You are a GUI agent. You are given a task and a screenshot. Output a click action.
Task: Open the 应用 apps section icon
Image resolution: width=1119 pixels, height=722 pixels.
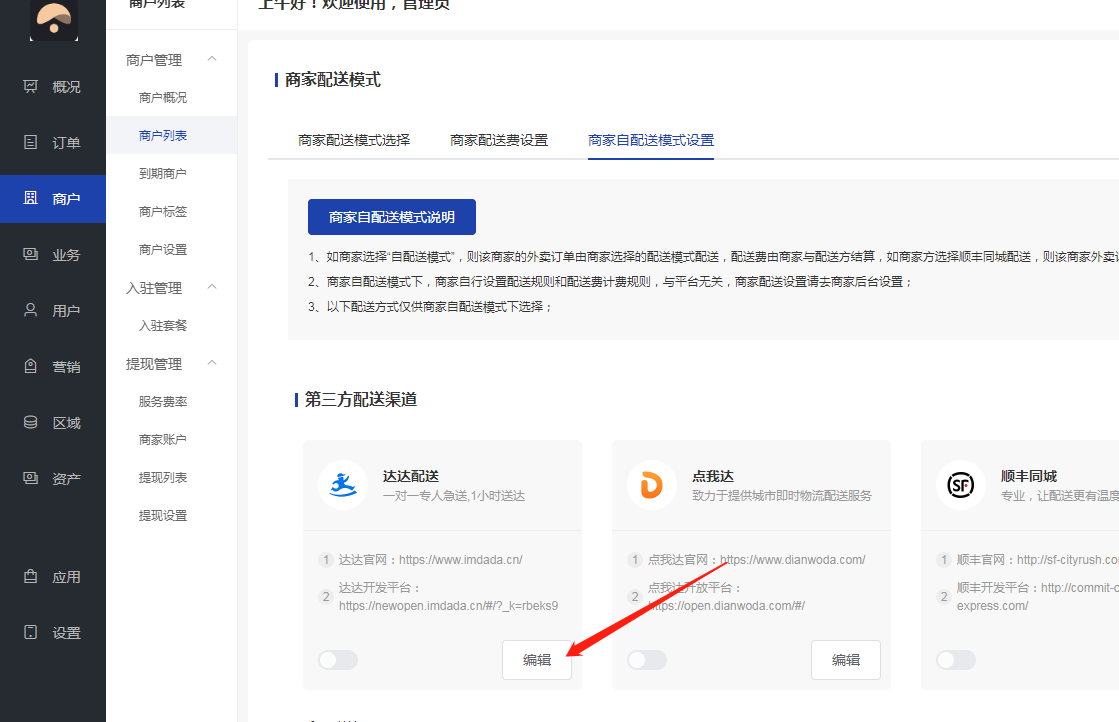tap(31, 576)
